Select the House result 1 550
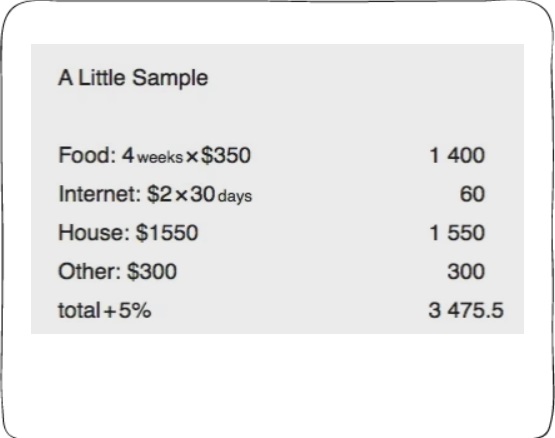This screenshot has height=438, width=555. [457, 233]
